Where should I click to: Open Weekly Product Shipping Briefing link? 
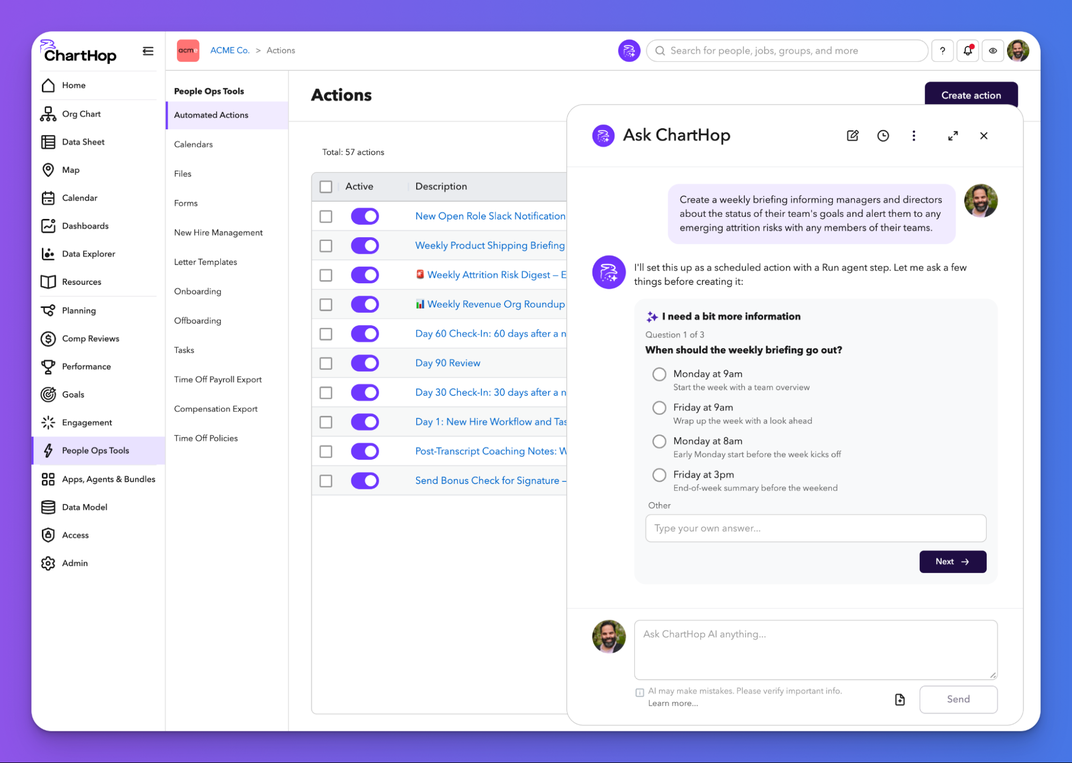coord(490,246)
